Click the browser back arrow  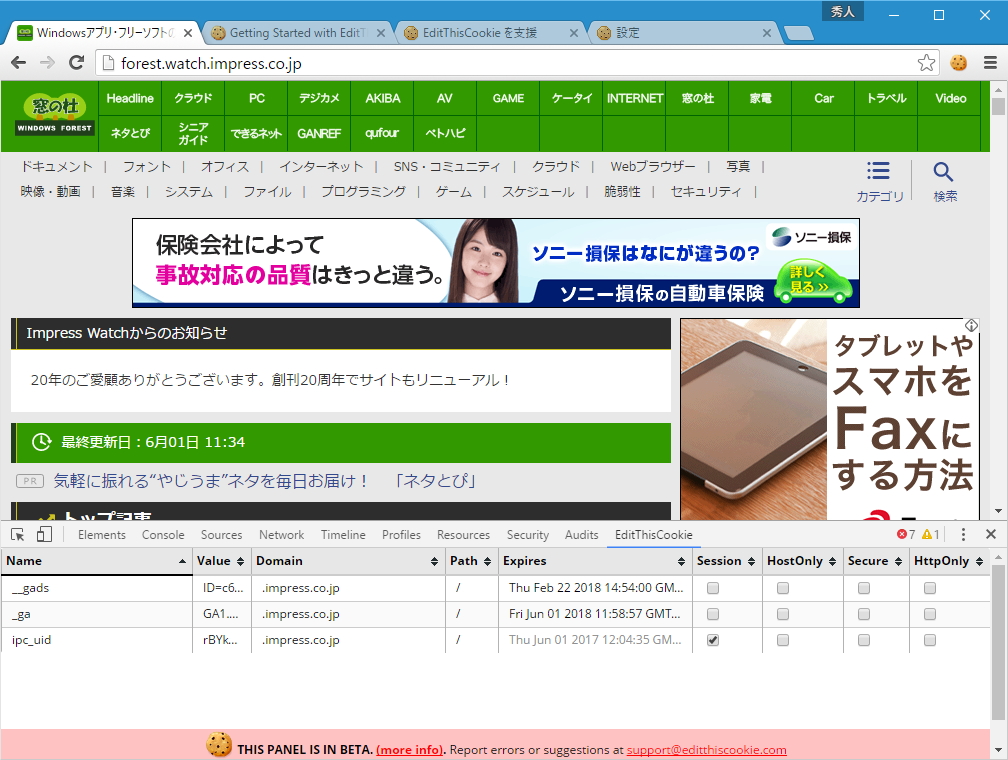[x=19, y=62]
